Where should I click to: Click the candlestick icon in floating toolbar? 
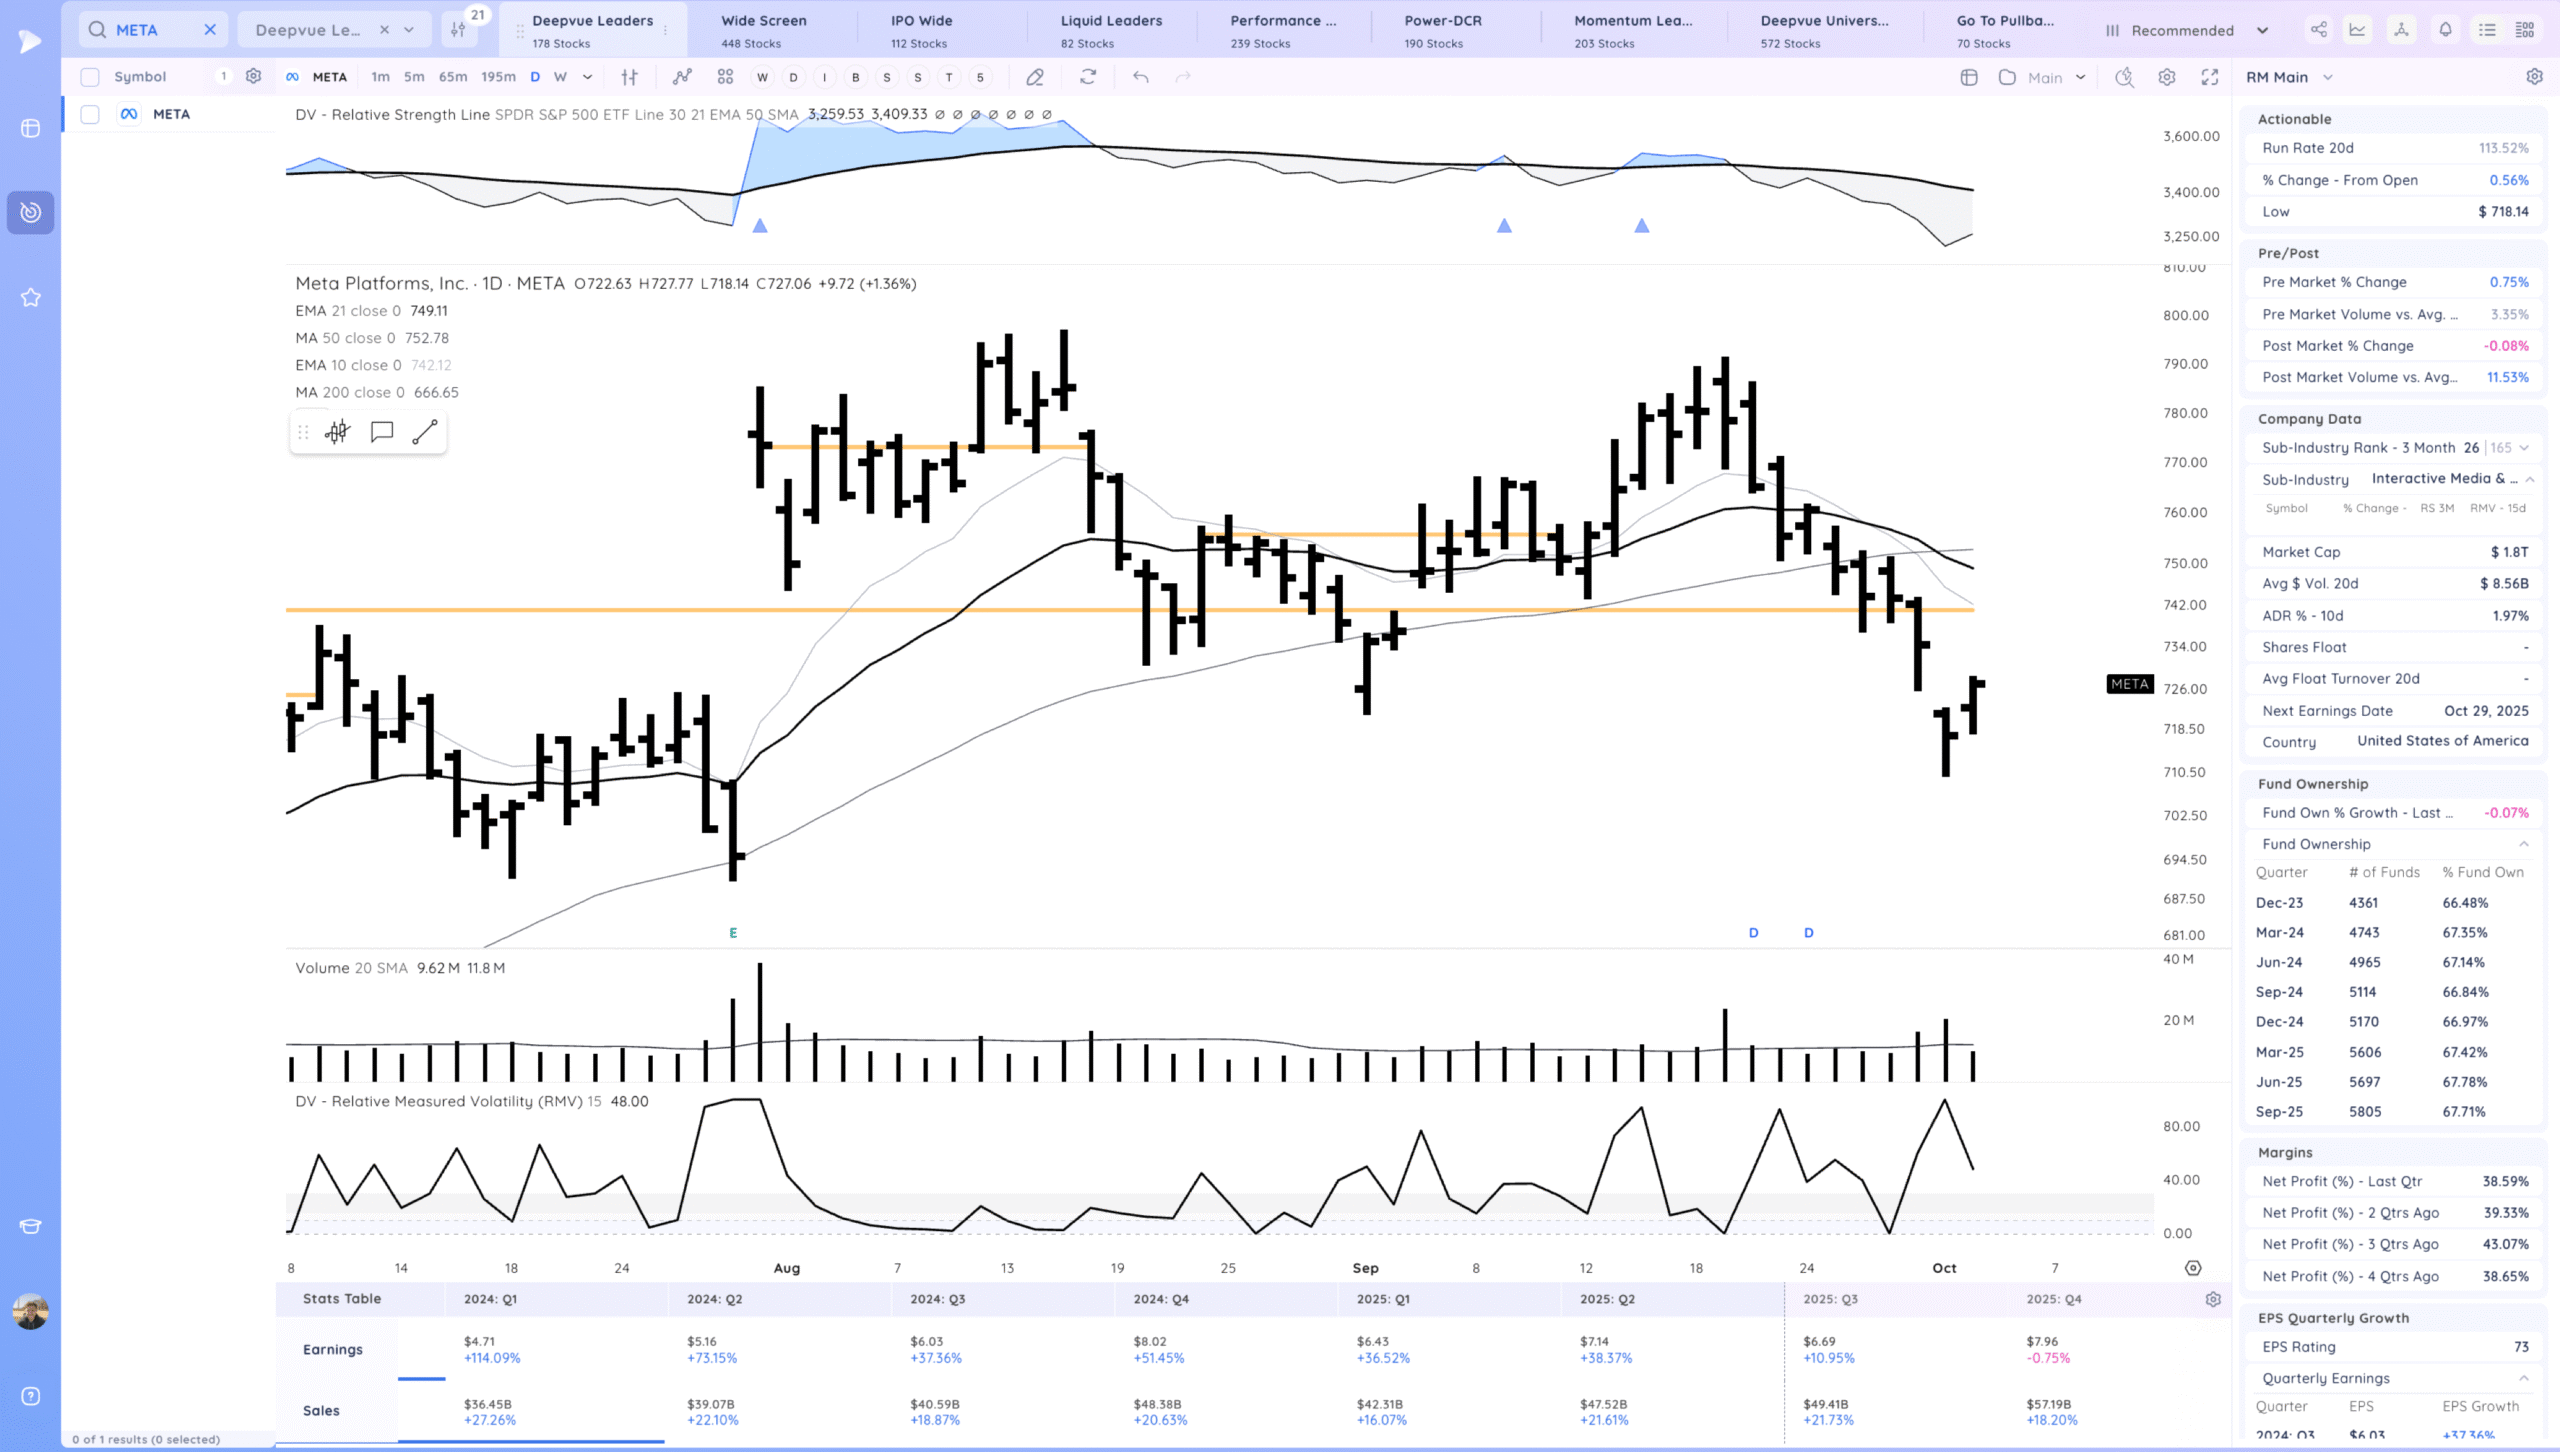click(x=338, y=432)
